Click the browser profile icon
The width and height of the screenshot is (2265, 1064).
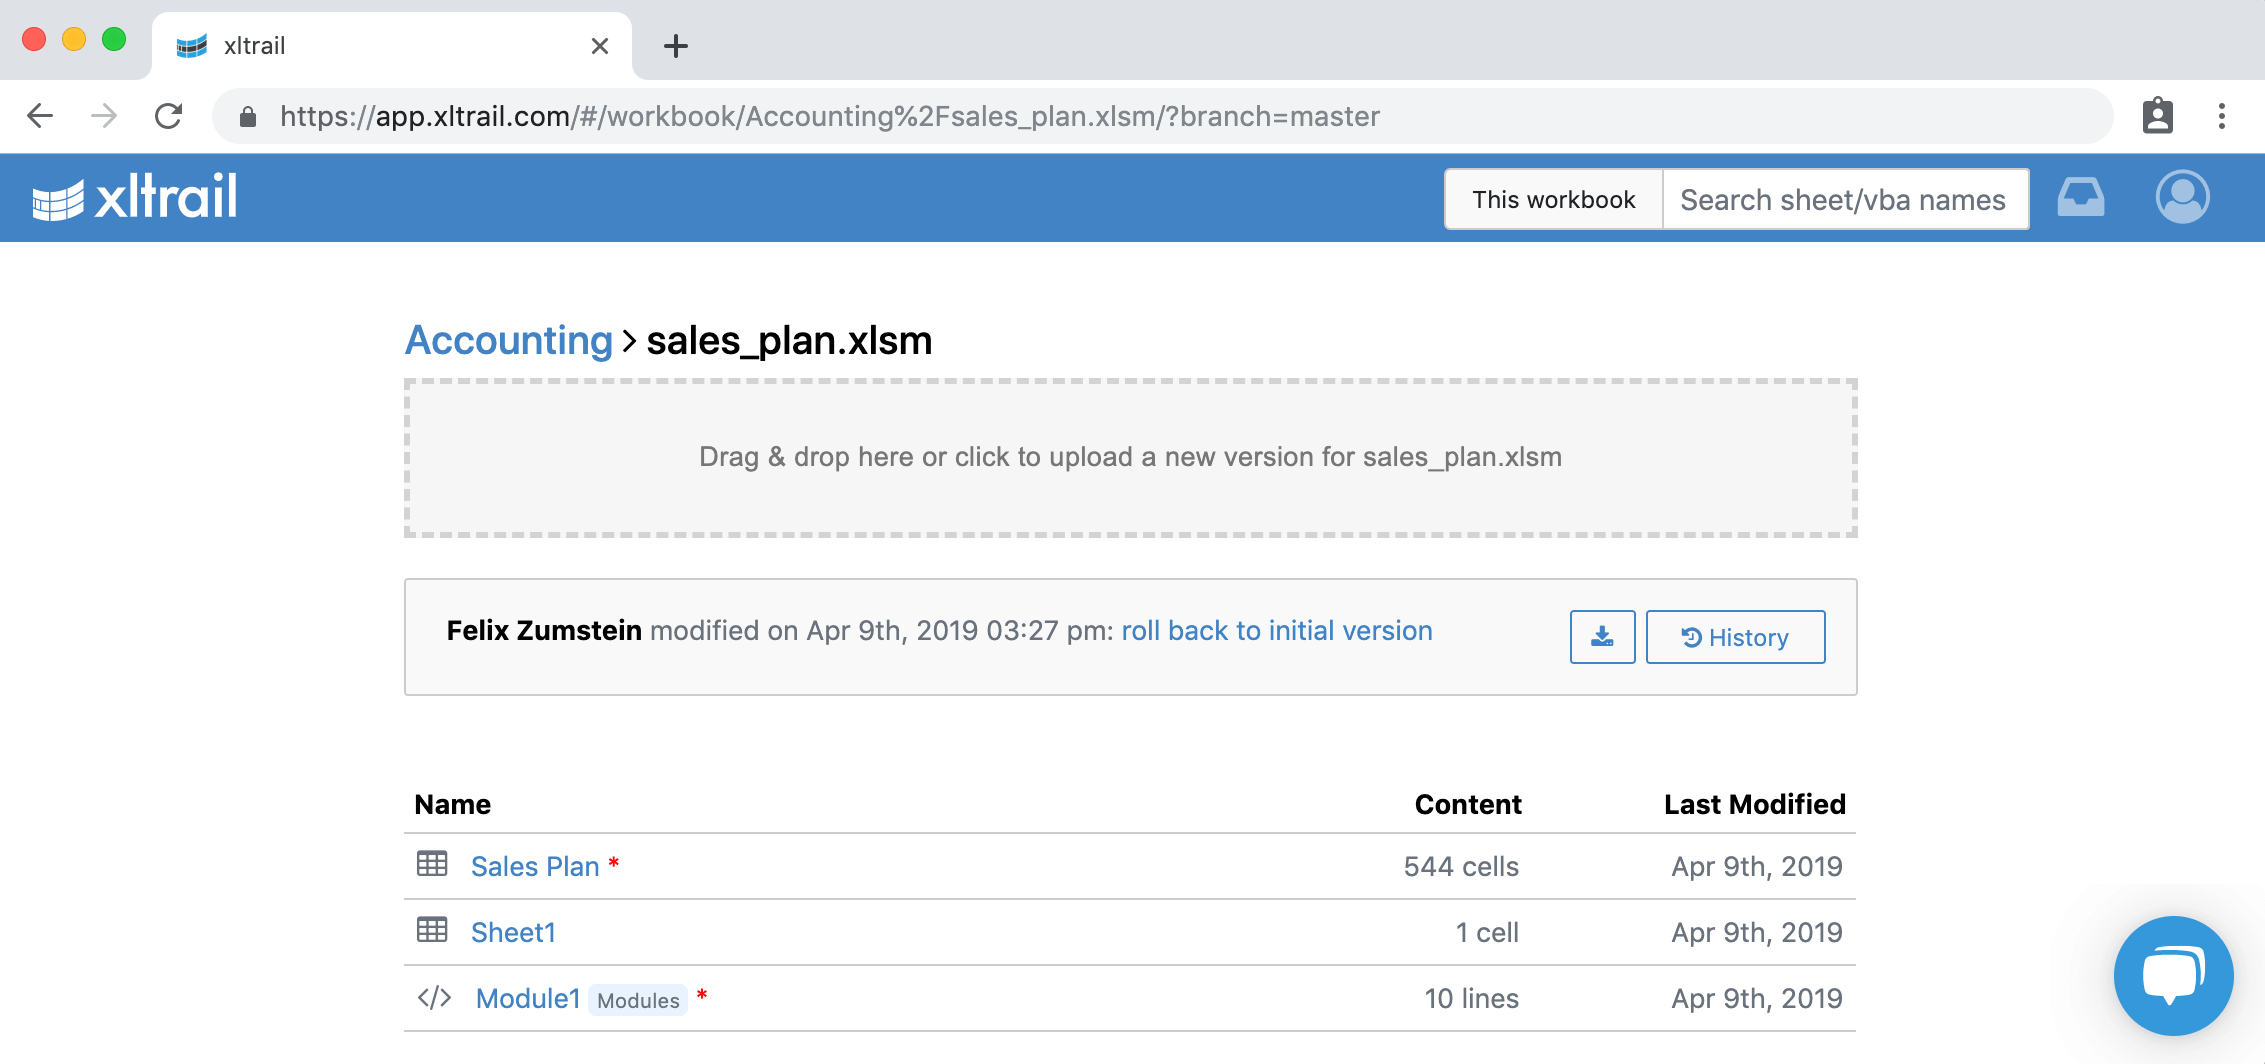2157,117
